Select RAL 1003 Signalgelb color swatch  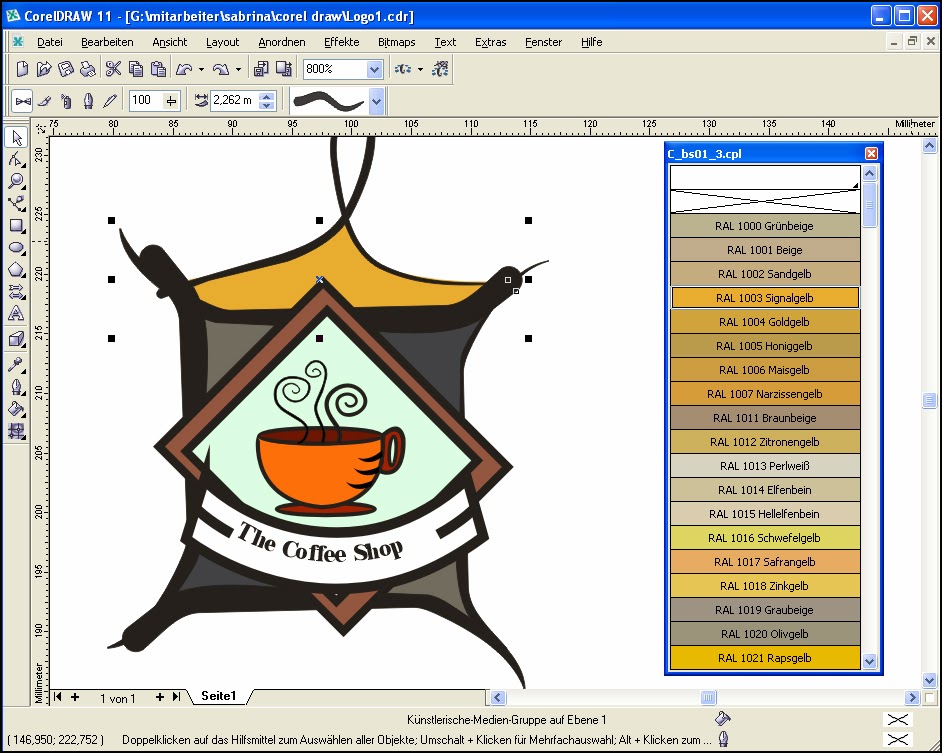coord(764,297)
